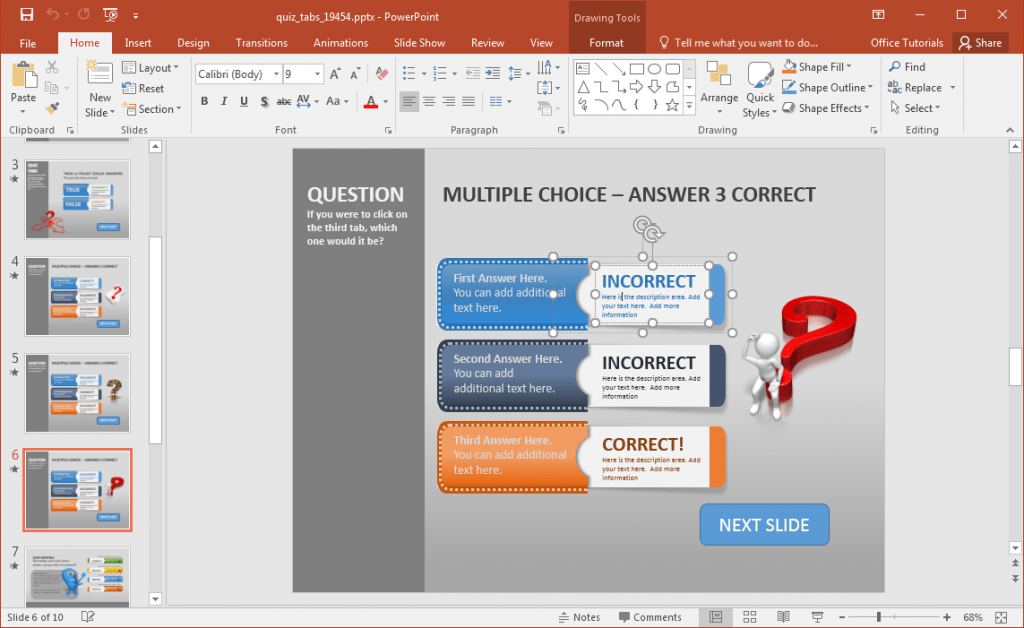Open the Quick Styles gallery

760,90
